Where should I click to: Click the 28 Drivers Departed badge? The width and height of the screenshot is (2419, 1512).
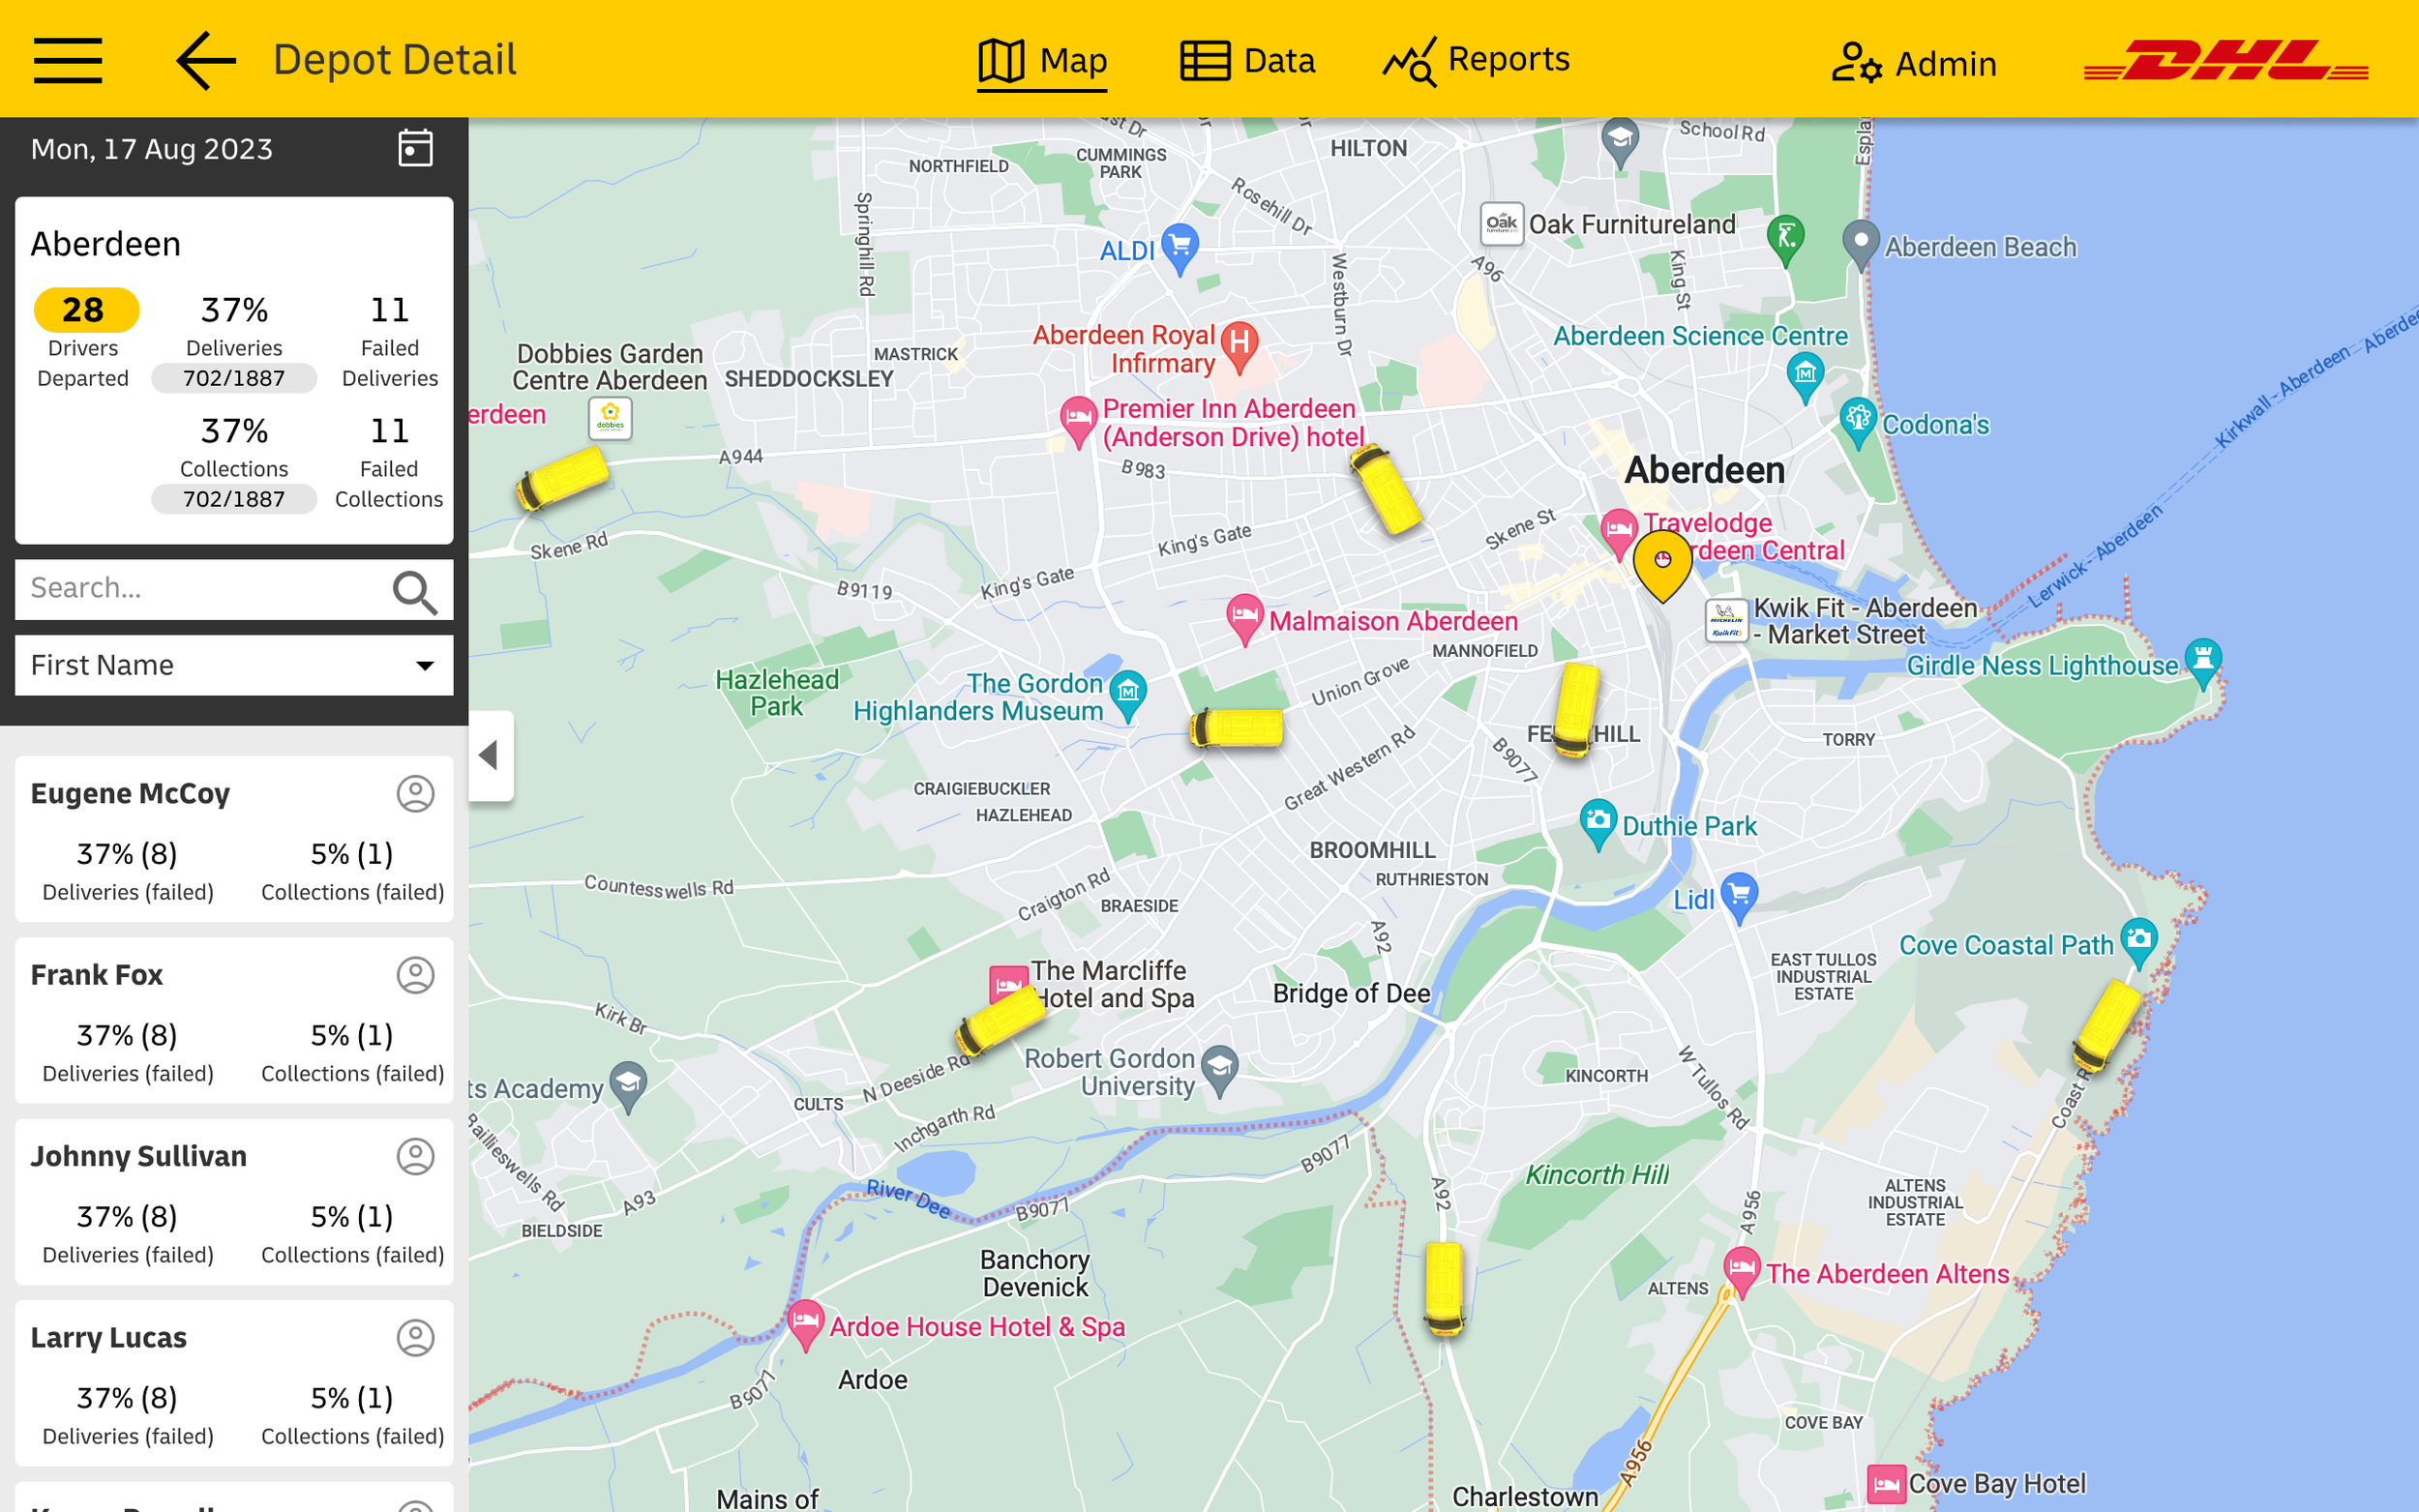pos(85,310)
